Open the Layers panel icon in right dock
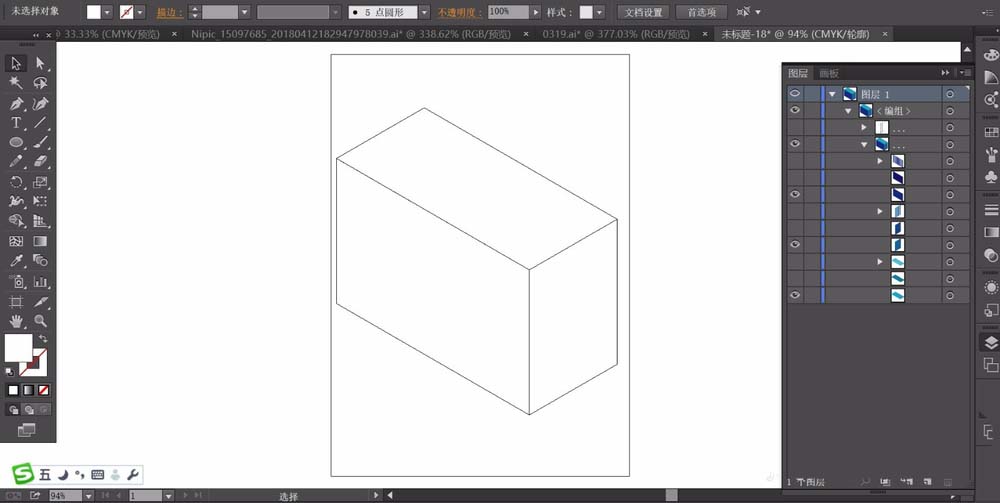The width and height of the screenshot is (1000, 503). 990,342
